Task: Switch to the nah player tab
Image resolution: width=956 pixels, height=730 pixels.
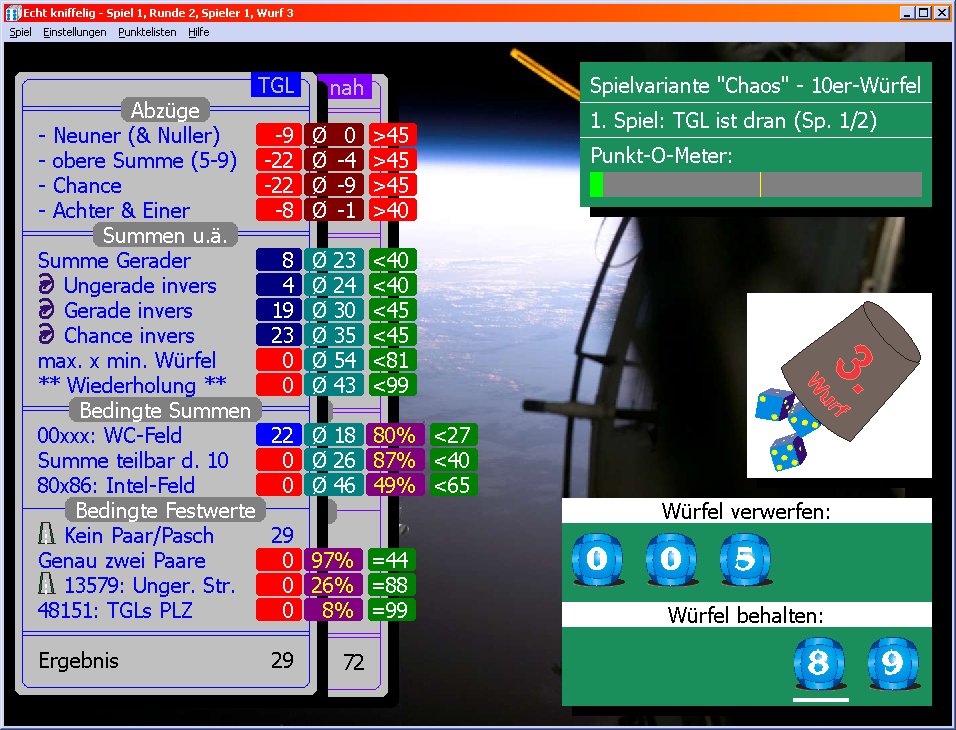Action: click(346, 88)
